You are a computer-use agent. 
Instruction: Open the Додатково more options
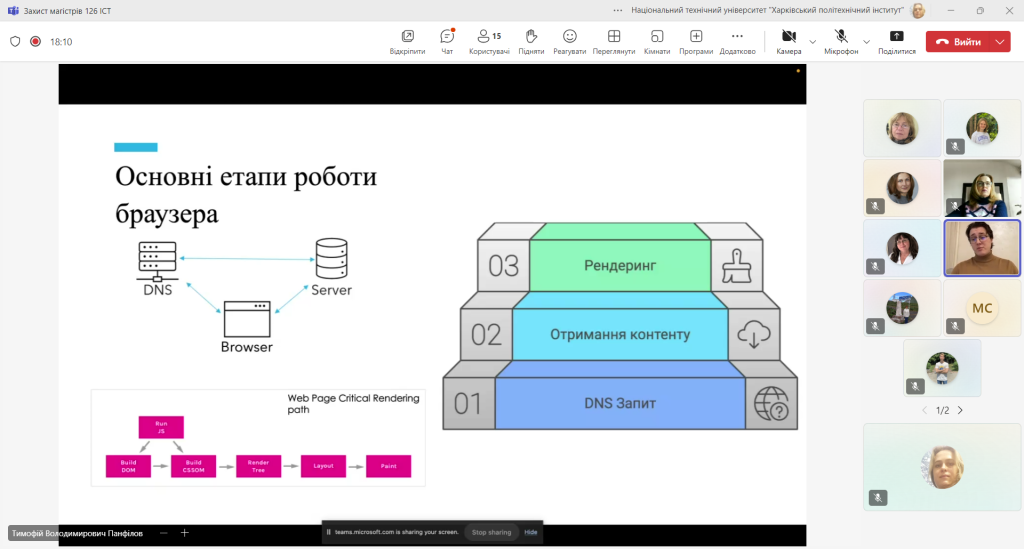tap(737, 41)
